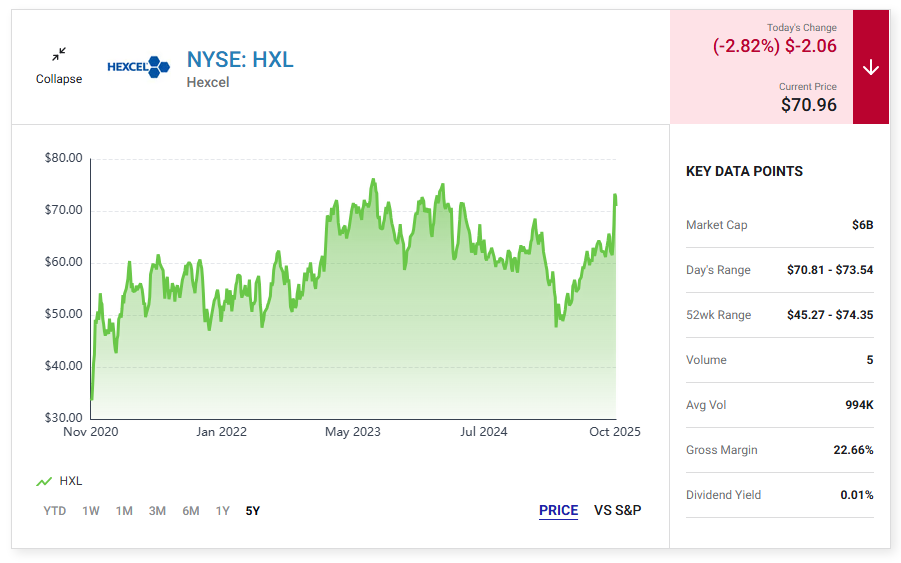The image size is (901, 563).
Task: Click the Volume value 5
Action: [x=870, y=360]
